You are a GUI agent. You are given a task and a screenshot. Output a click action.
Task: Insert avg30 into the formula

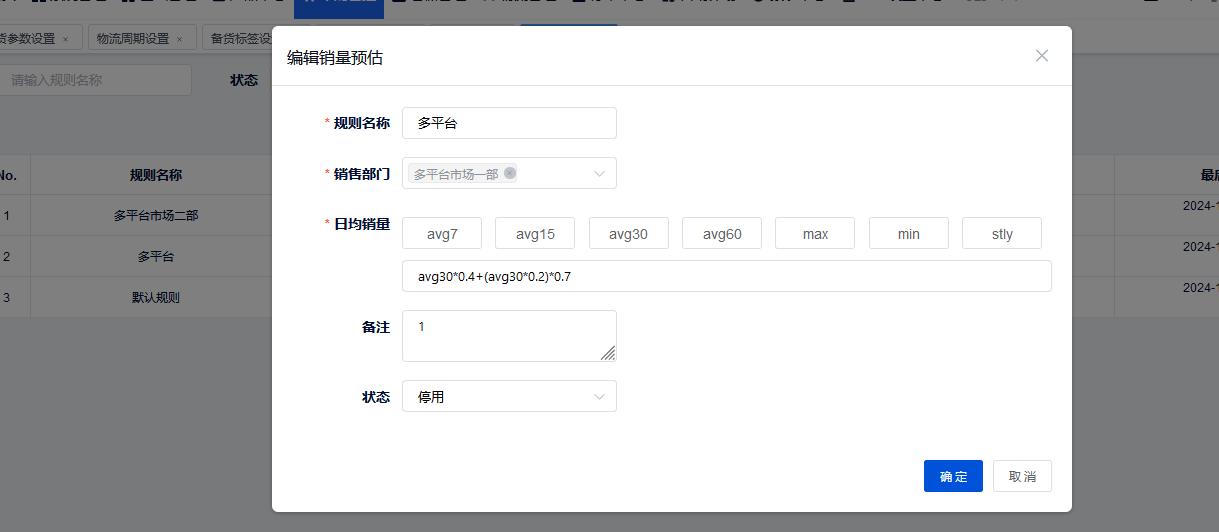click(x=629, y=234)
